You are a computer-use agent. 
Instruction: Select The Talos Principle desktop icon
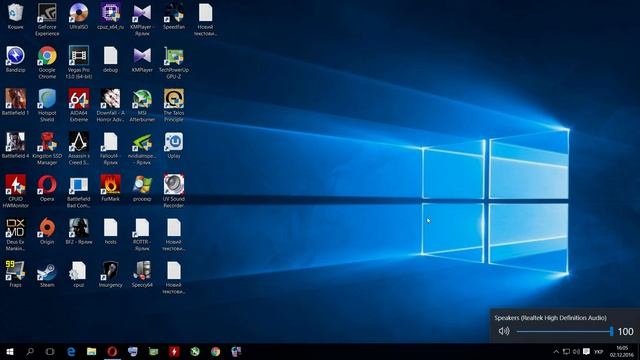tap(174, 105)
